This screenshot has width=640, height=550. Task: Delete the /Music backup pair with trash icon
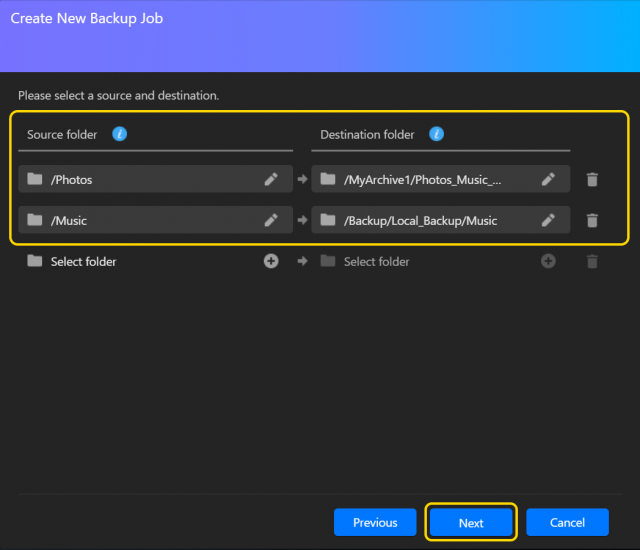[592, 220]
